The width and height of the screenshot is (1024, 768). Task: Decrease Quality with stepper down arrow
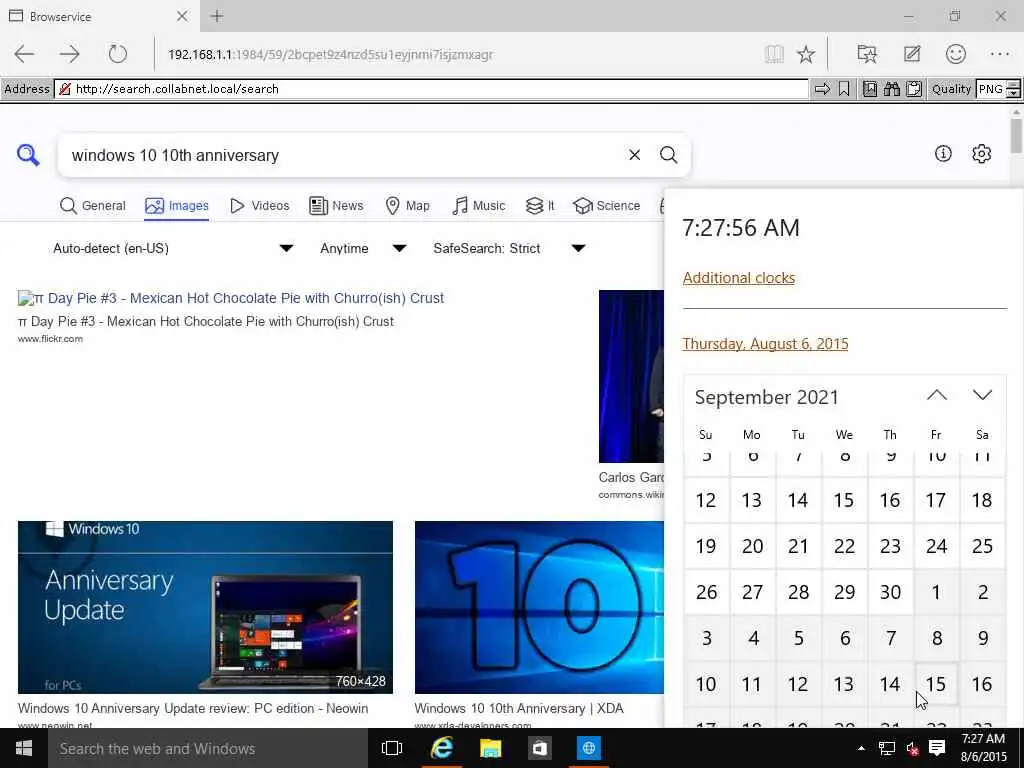(x=1013, y=93)
